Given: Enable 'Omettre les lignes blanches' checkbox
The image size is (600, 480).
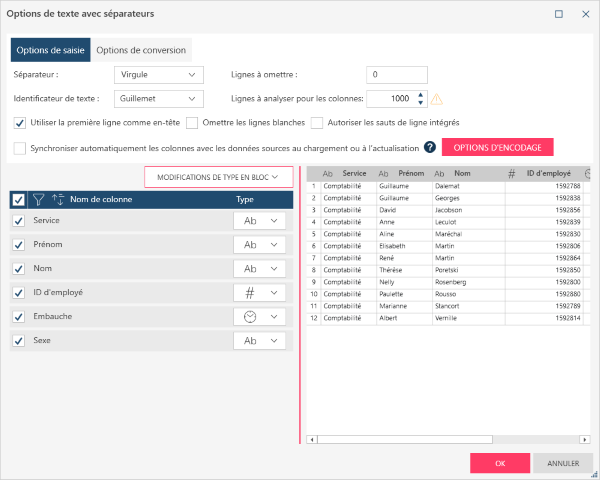Looking at the screenshot, I should (x=192, y=123).
